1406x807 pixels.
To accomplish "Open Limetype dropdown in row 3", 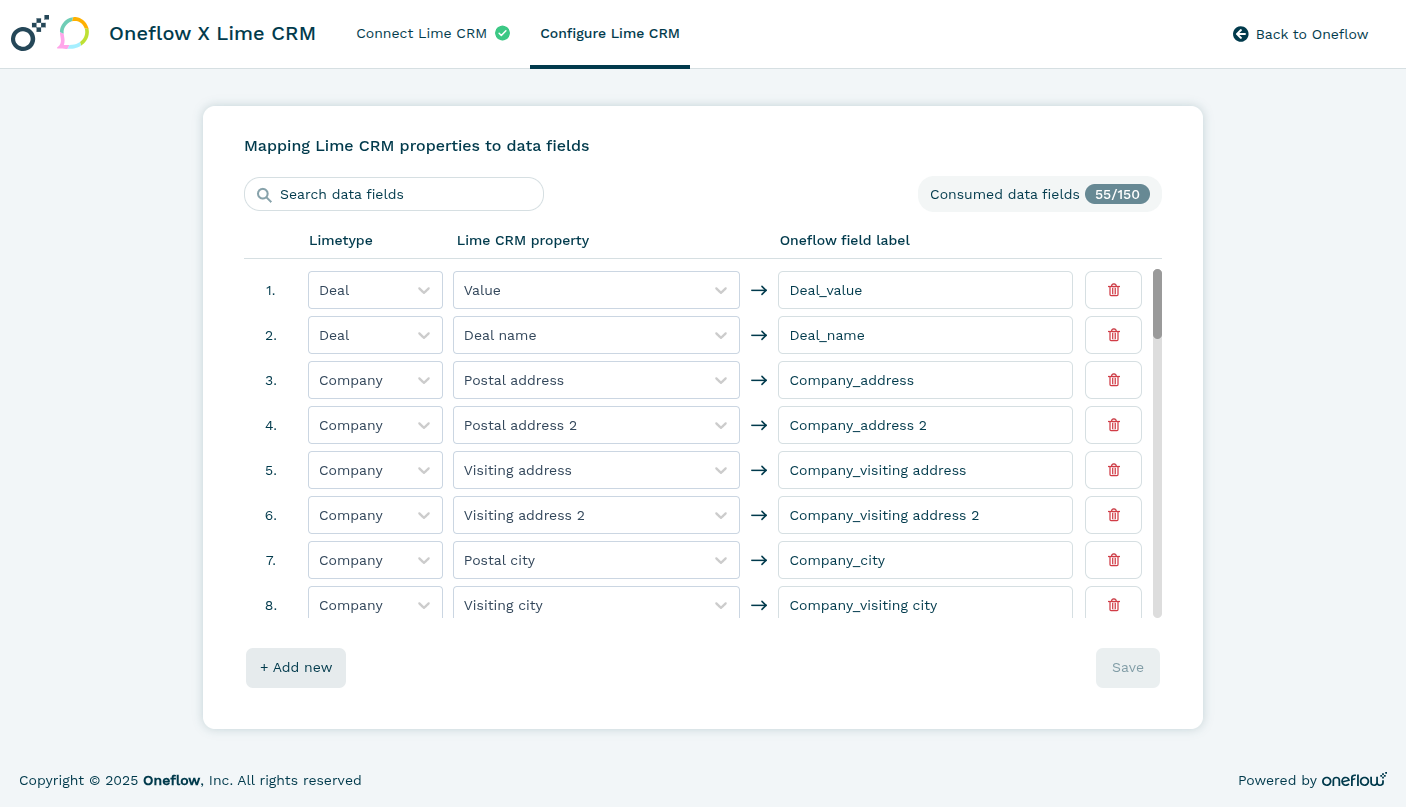I will [375, 380].
